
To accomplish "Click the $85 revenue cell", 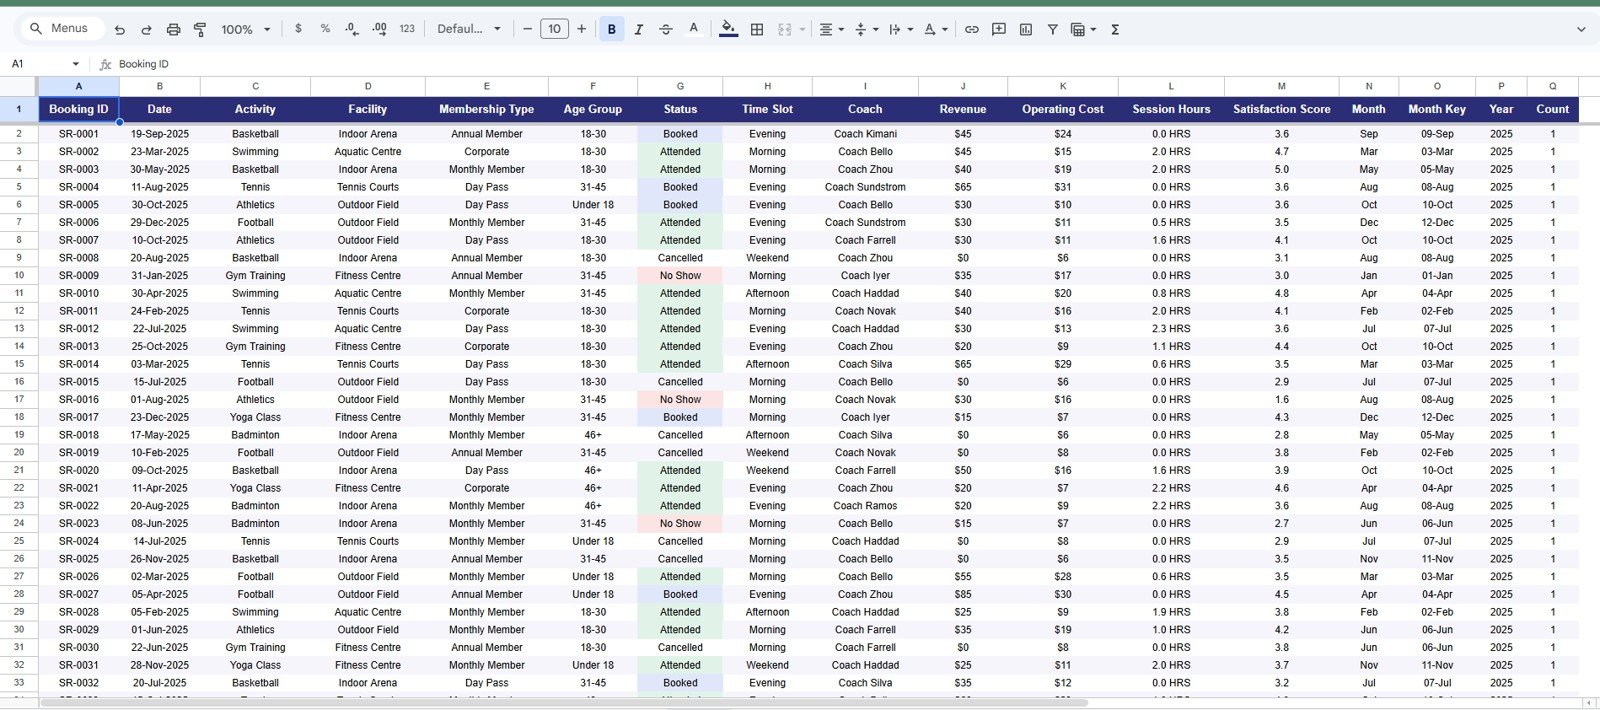I will pos(963,594).
